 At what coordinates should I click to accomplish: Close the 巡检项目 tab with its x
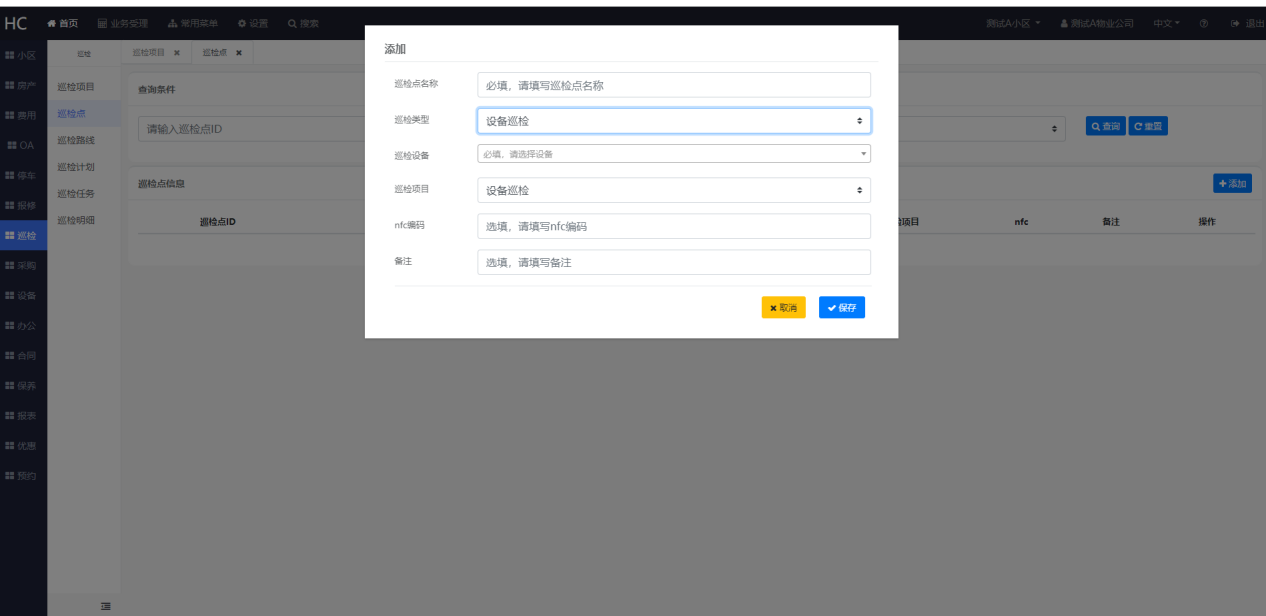tap(177, 52)
